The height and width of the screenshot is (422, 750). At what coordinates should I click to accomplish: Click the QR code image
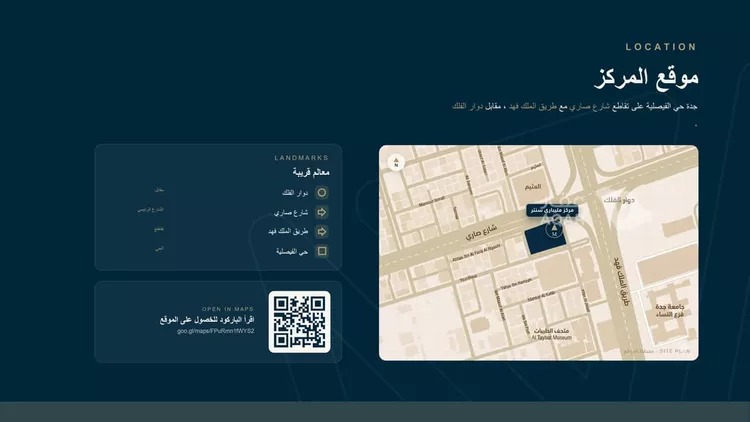click(x=299, y=322)
